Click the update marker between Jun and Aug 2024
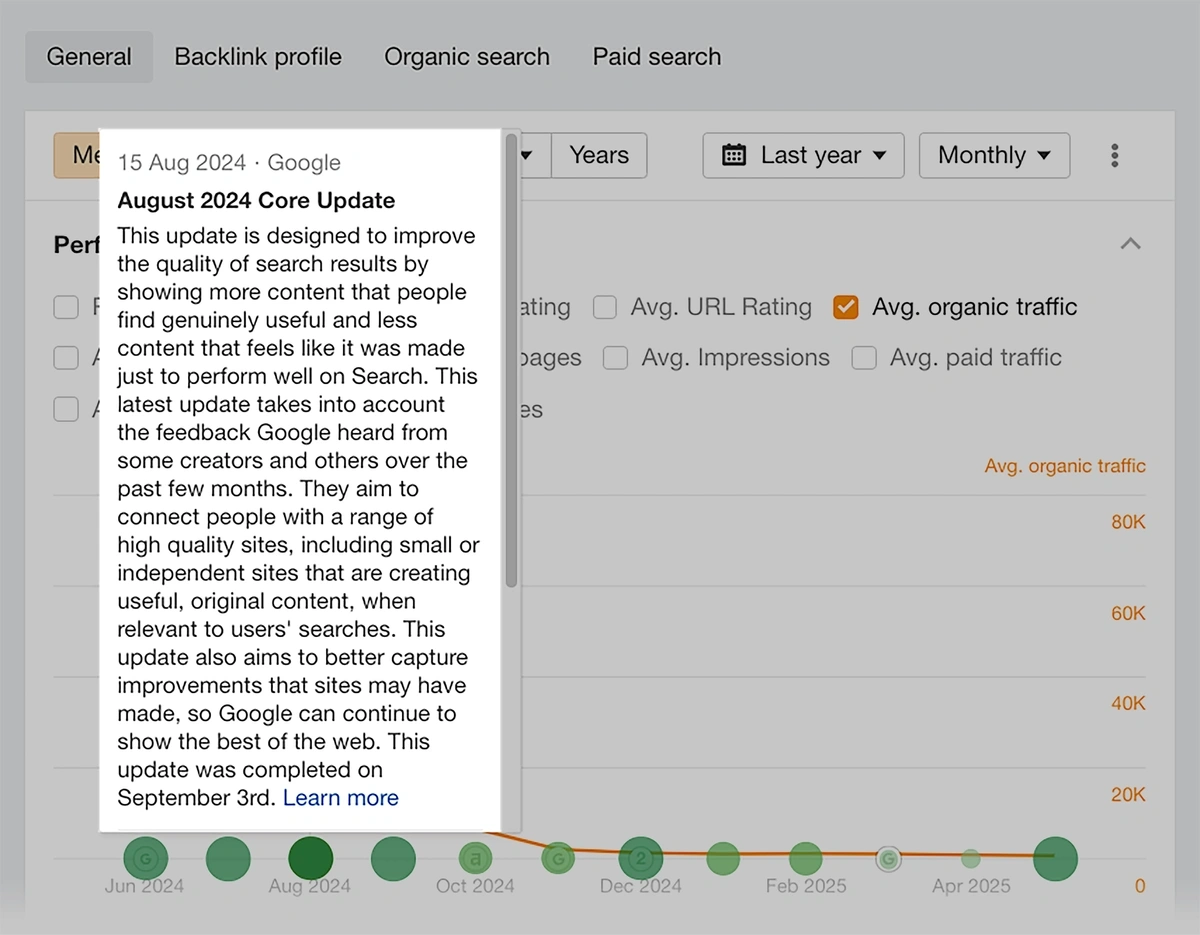The height and width of the screenshot is (935, 1200). point(228,858)
